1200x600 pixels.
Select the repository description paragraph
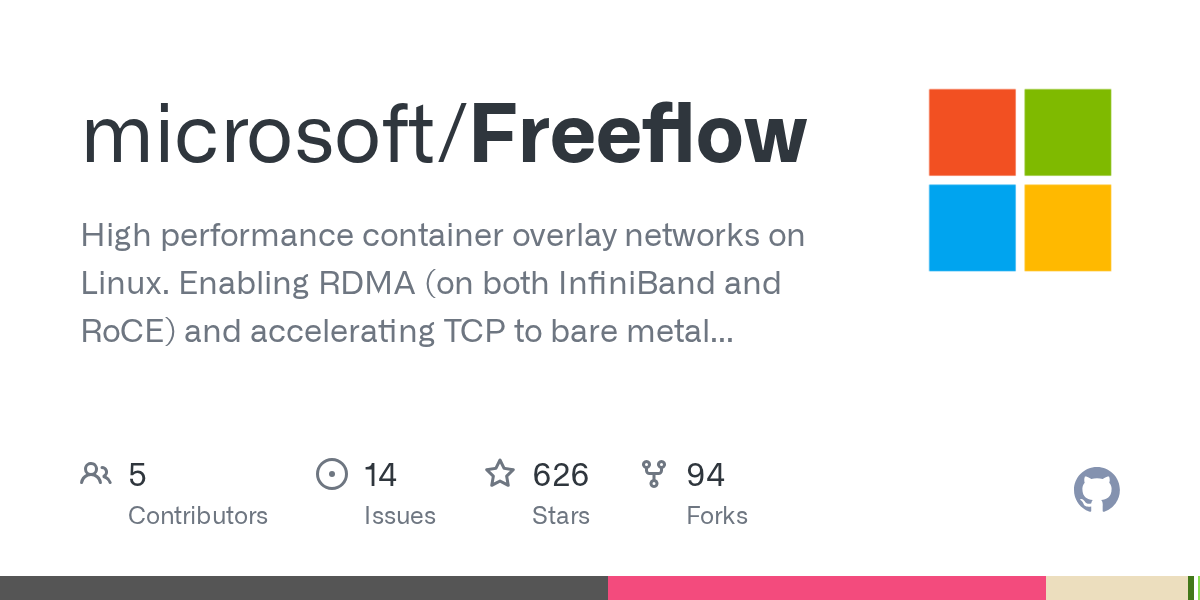point(443,283)
